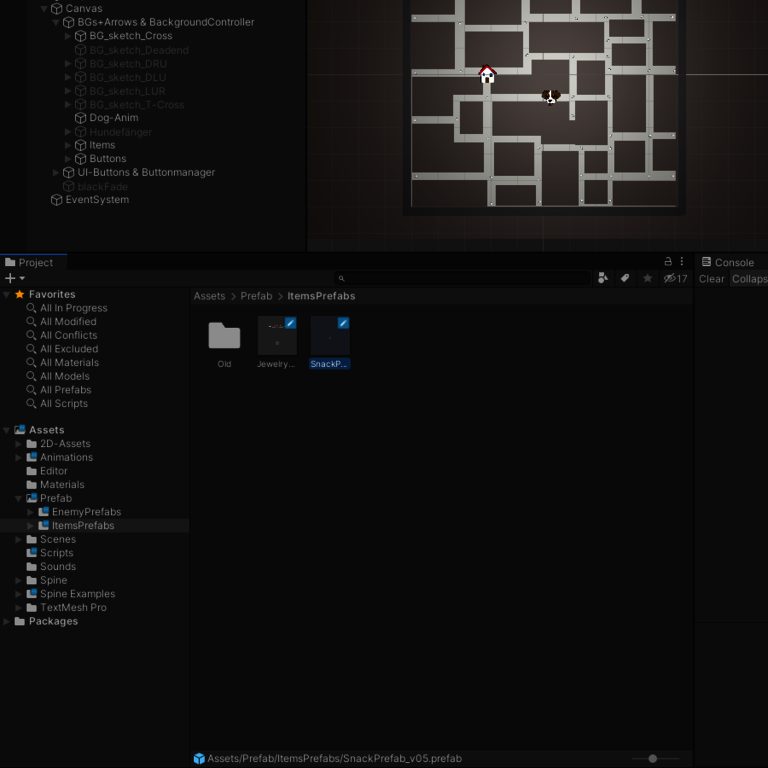Toggle hidden packages visibility eye icon
Image resolution: width=768 pixels, height=768 pixels.
tap(670, 278)
